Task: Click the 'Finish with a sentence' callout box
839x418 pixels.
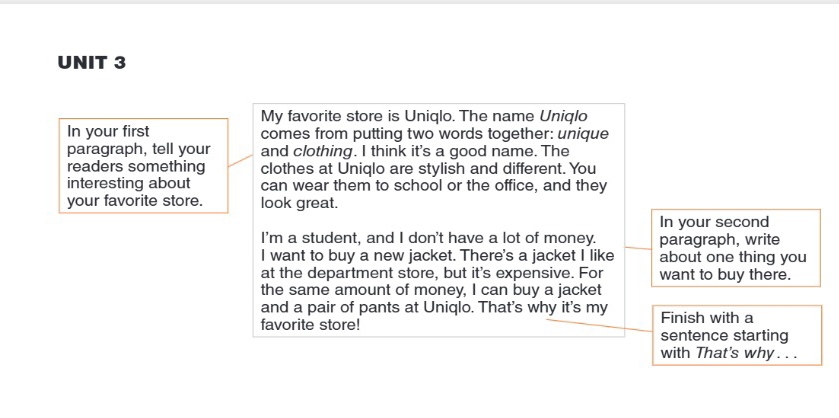Action: pos(730,336)
